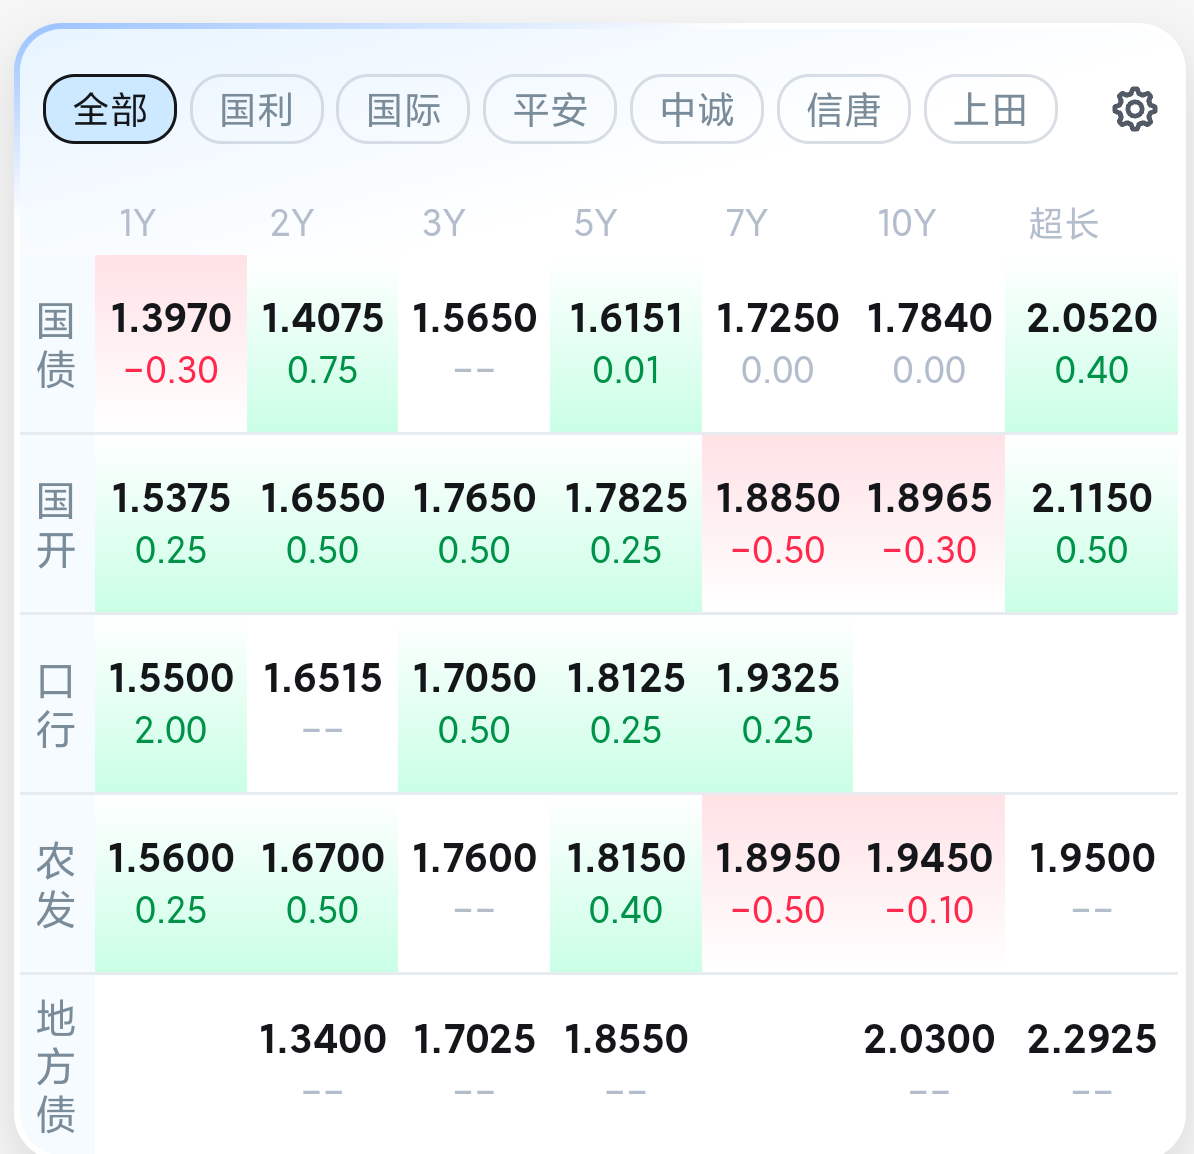Screen dimensions: 1194x1154
Task: Open the 信唐 tab
Action: pyautogui.click(x=844, y=109)
